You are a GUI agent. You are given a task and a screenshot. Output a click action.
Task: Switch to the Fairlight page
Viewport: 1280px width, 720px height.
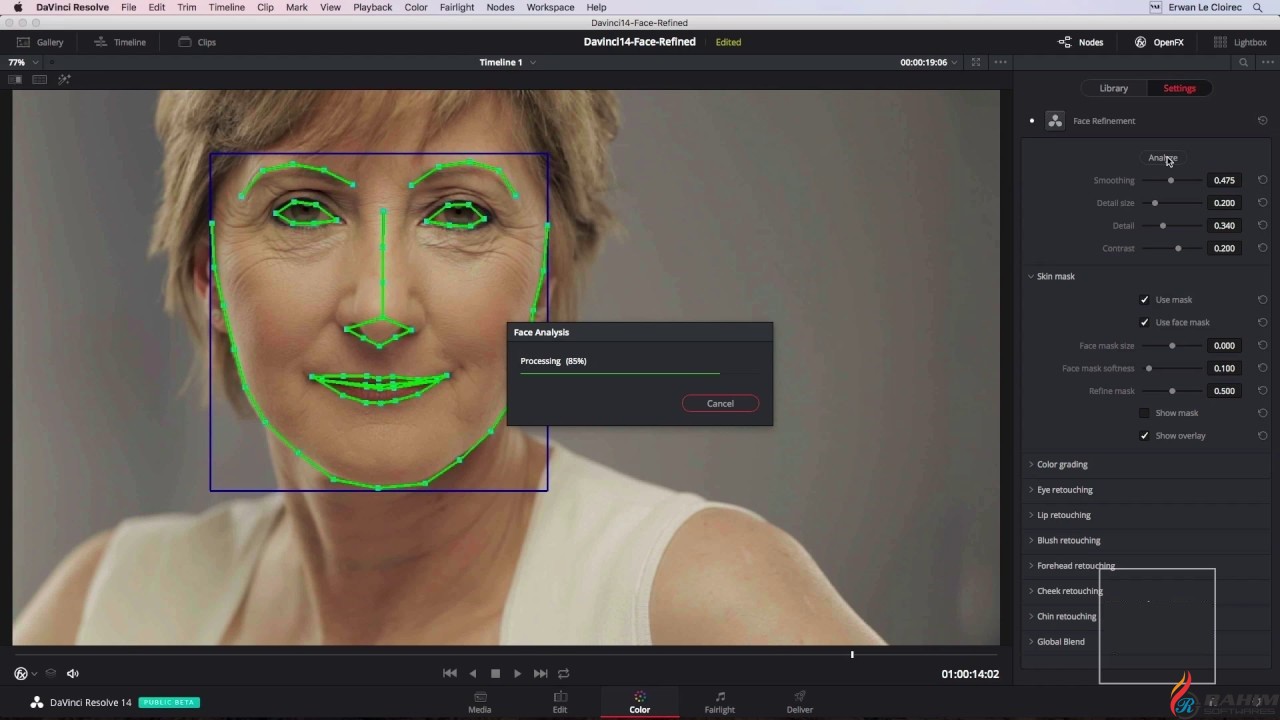pos(719,702)
